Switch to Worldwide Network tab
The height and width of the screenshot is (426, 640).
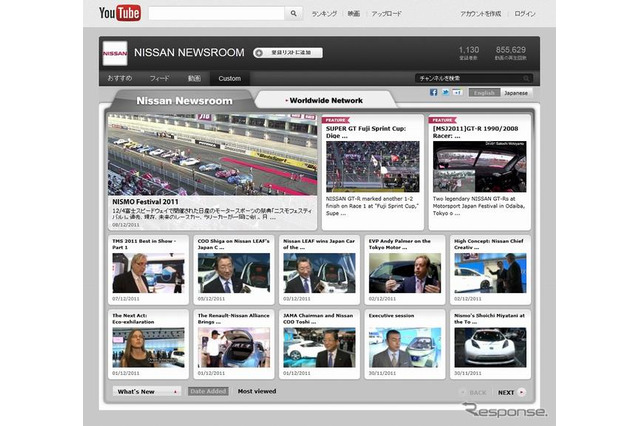tap(326, 100)
